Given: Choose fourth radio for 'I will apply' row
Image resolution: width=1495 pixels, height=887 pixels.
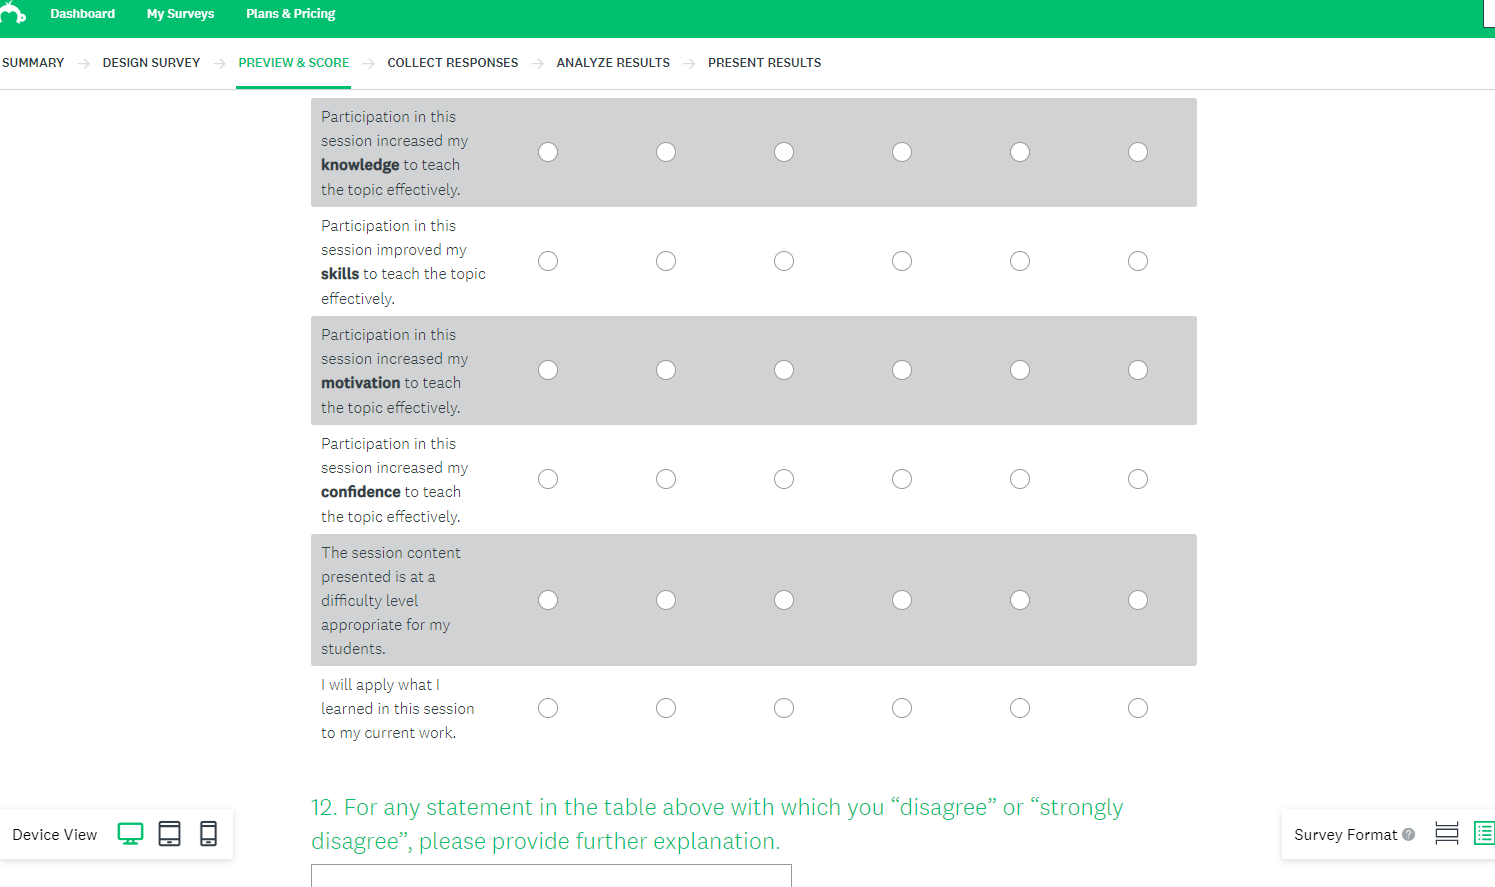Looking at the screenshot, I should pos(902,708).
